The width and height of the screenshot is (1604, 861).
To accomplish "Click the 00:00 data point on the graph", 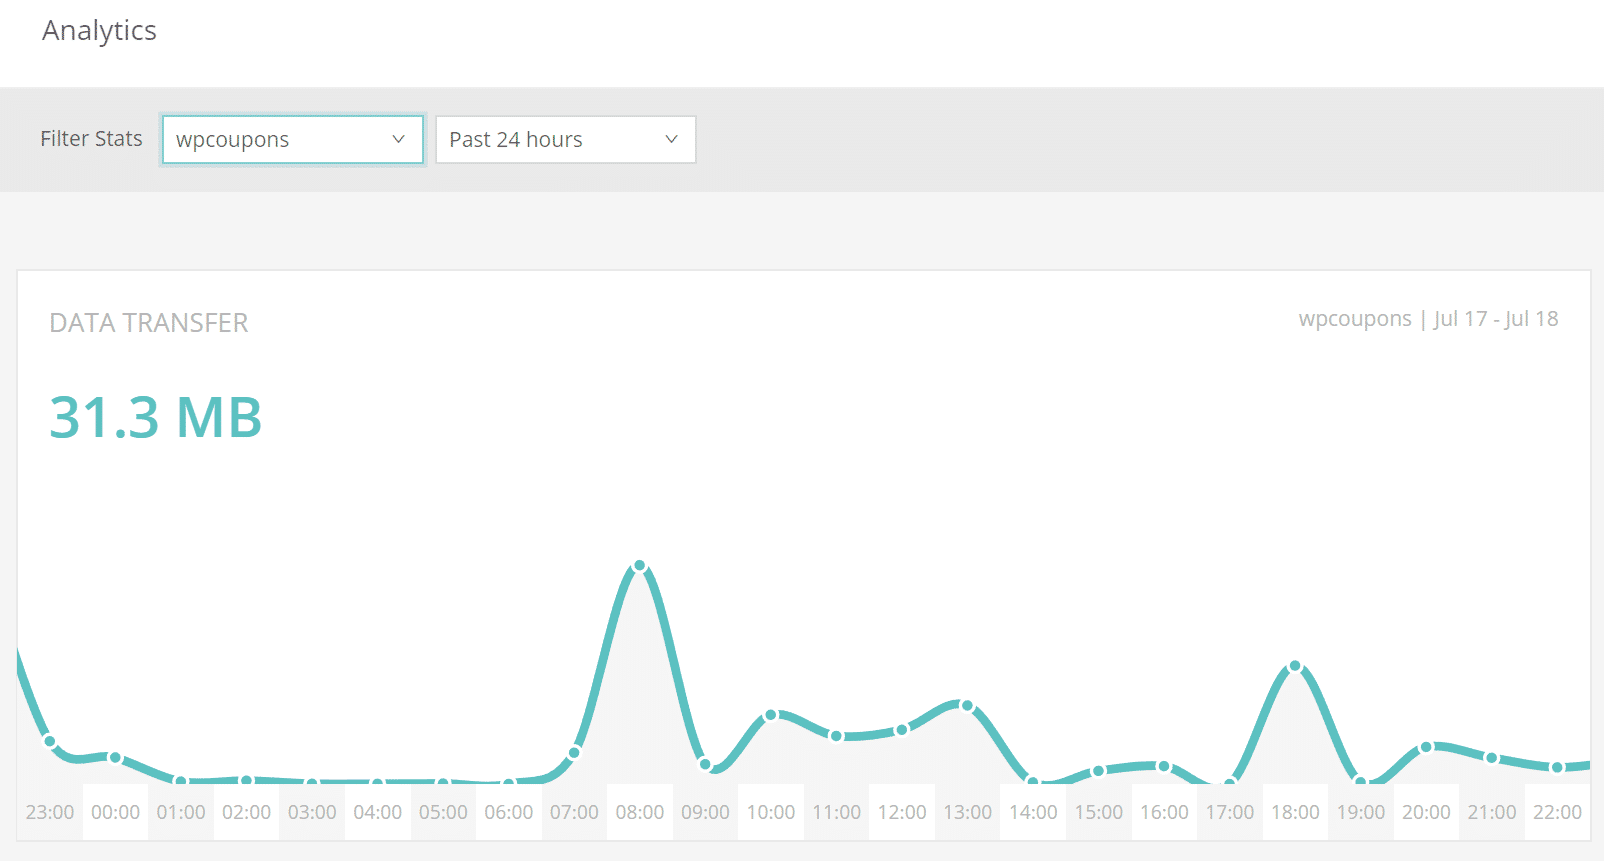I will click(x=115, y=757).
